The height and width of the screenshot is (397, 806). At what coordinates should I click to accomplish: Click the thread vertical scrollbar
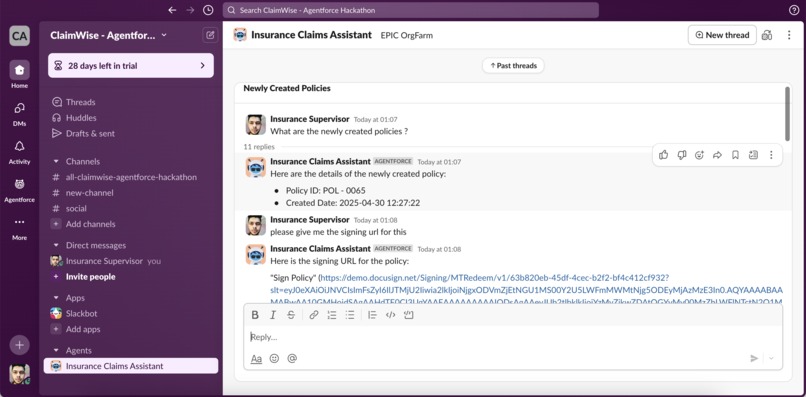(x=787, y=114)
